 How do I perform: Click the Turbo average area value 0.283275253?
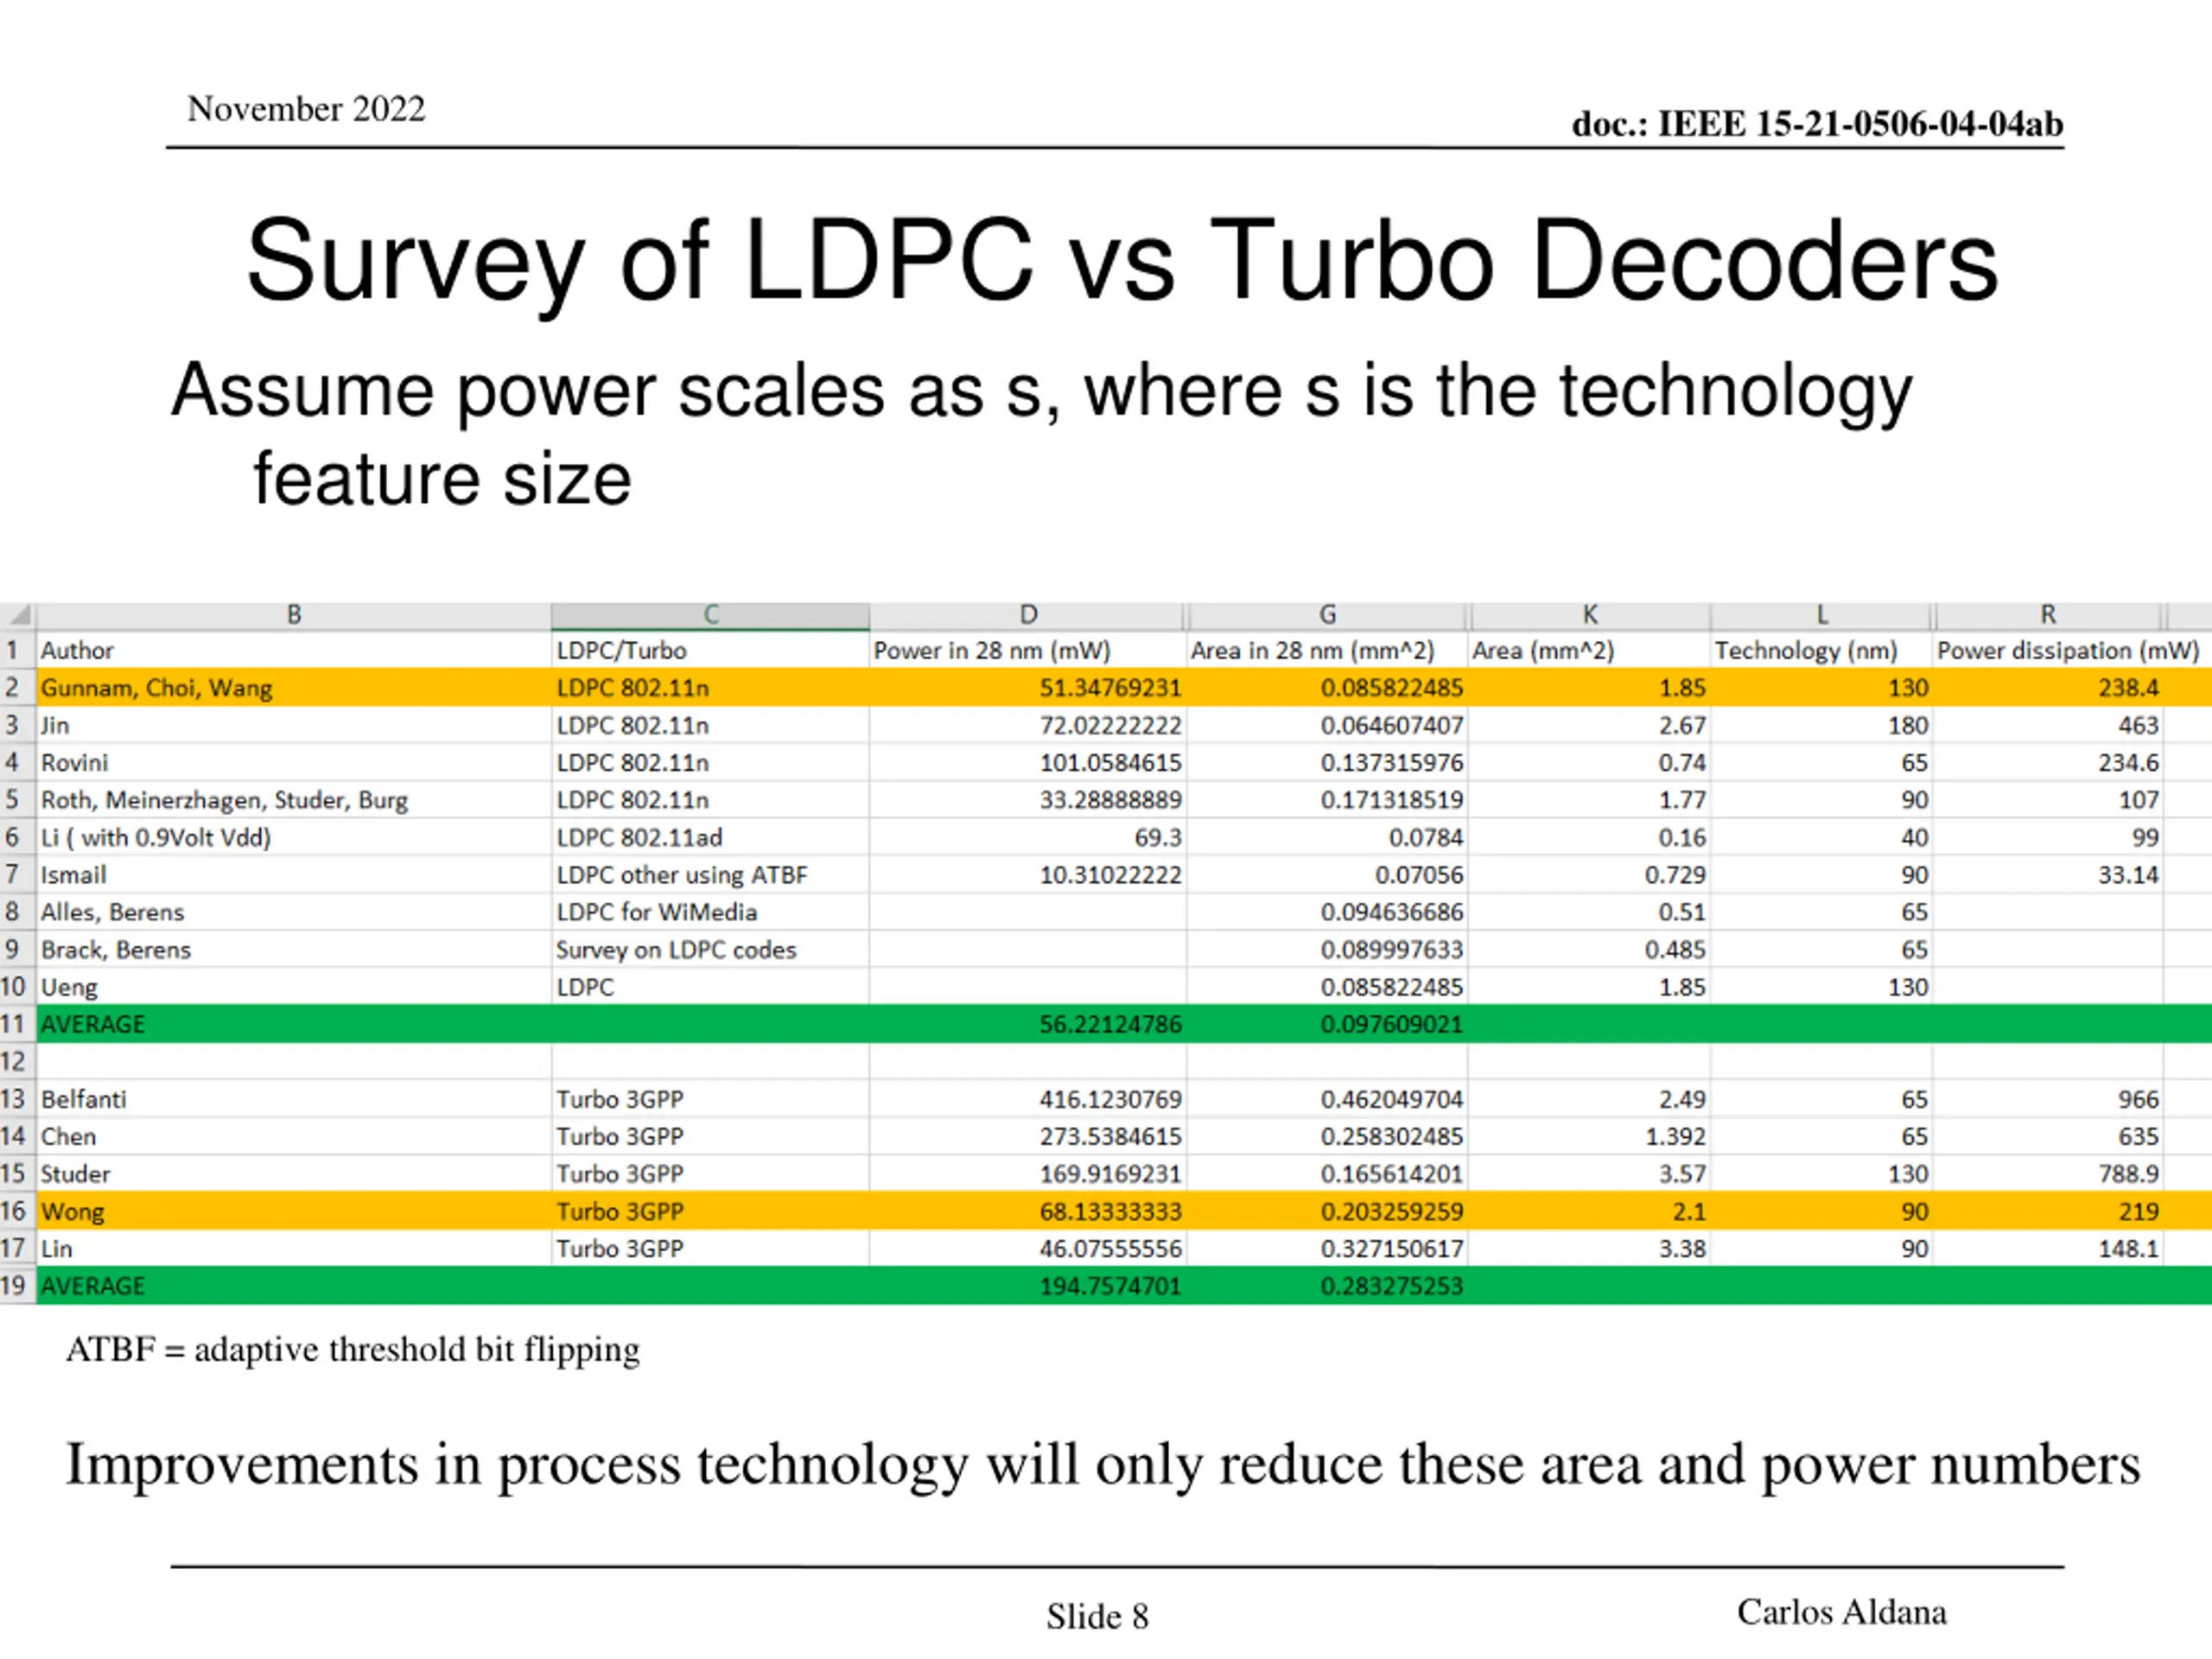1391,1286
